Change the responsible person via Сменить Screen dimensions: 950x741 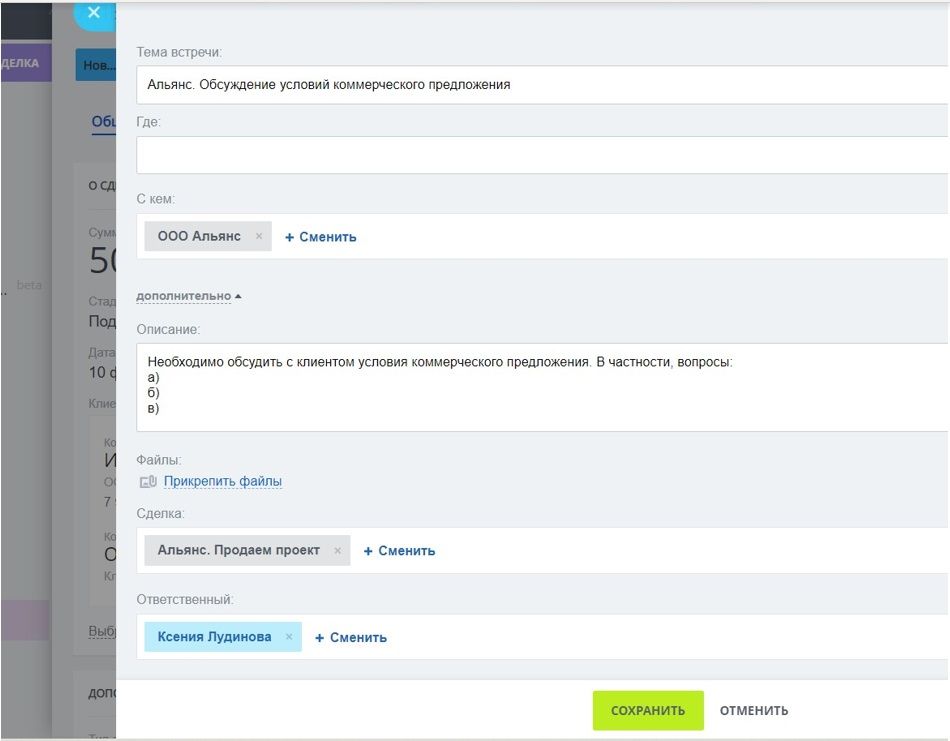(x=351, y=637)
